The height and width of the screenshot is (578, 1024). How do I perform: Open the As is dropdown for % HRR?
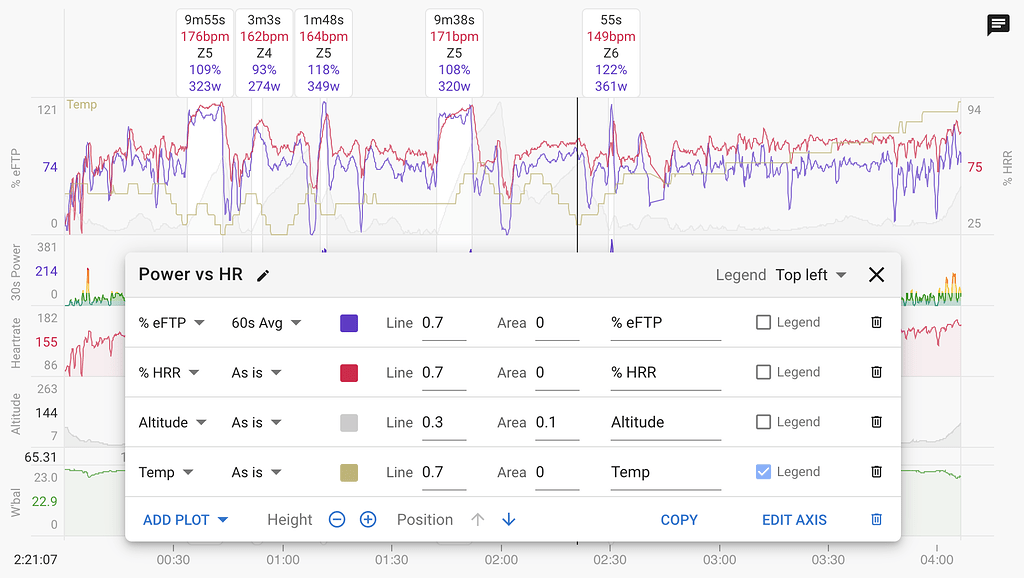tap(256, 372)
